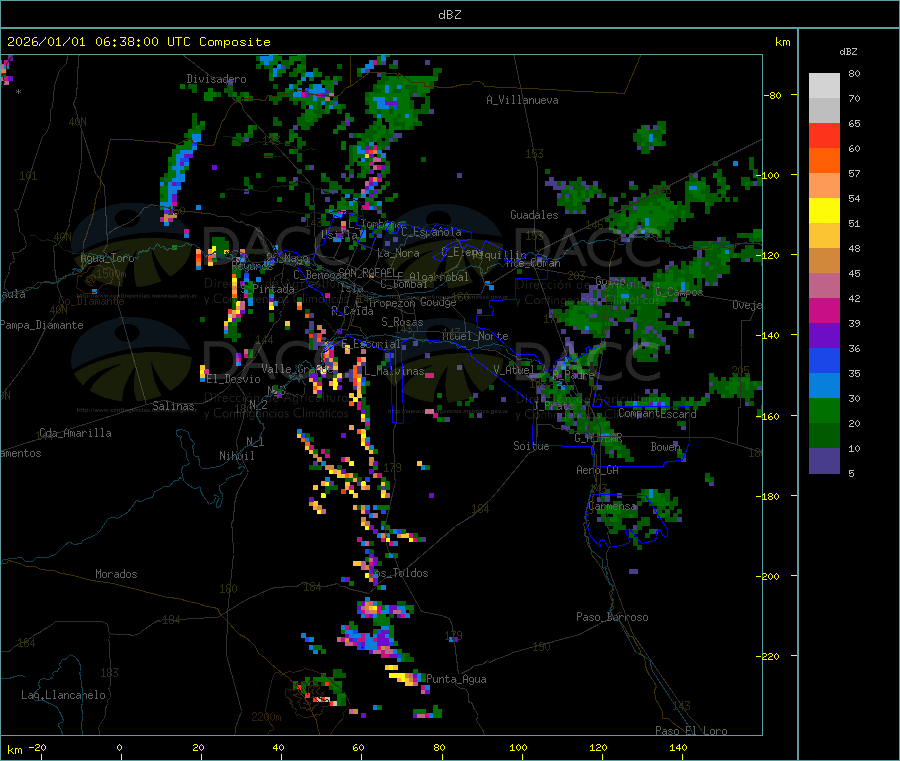Click the 'Paso_Barroso' map label
The width and height of the screenshot is (900, 761).
612,617
